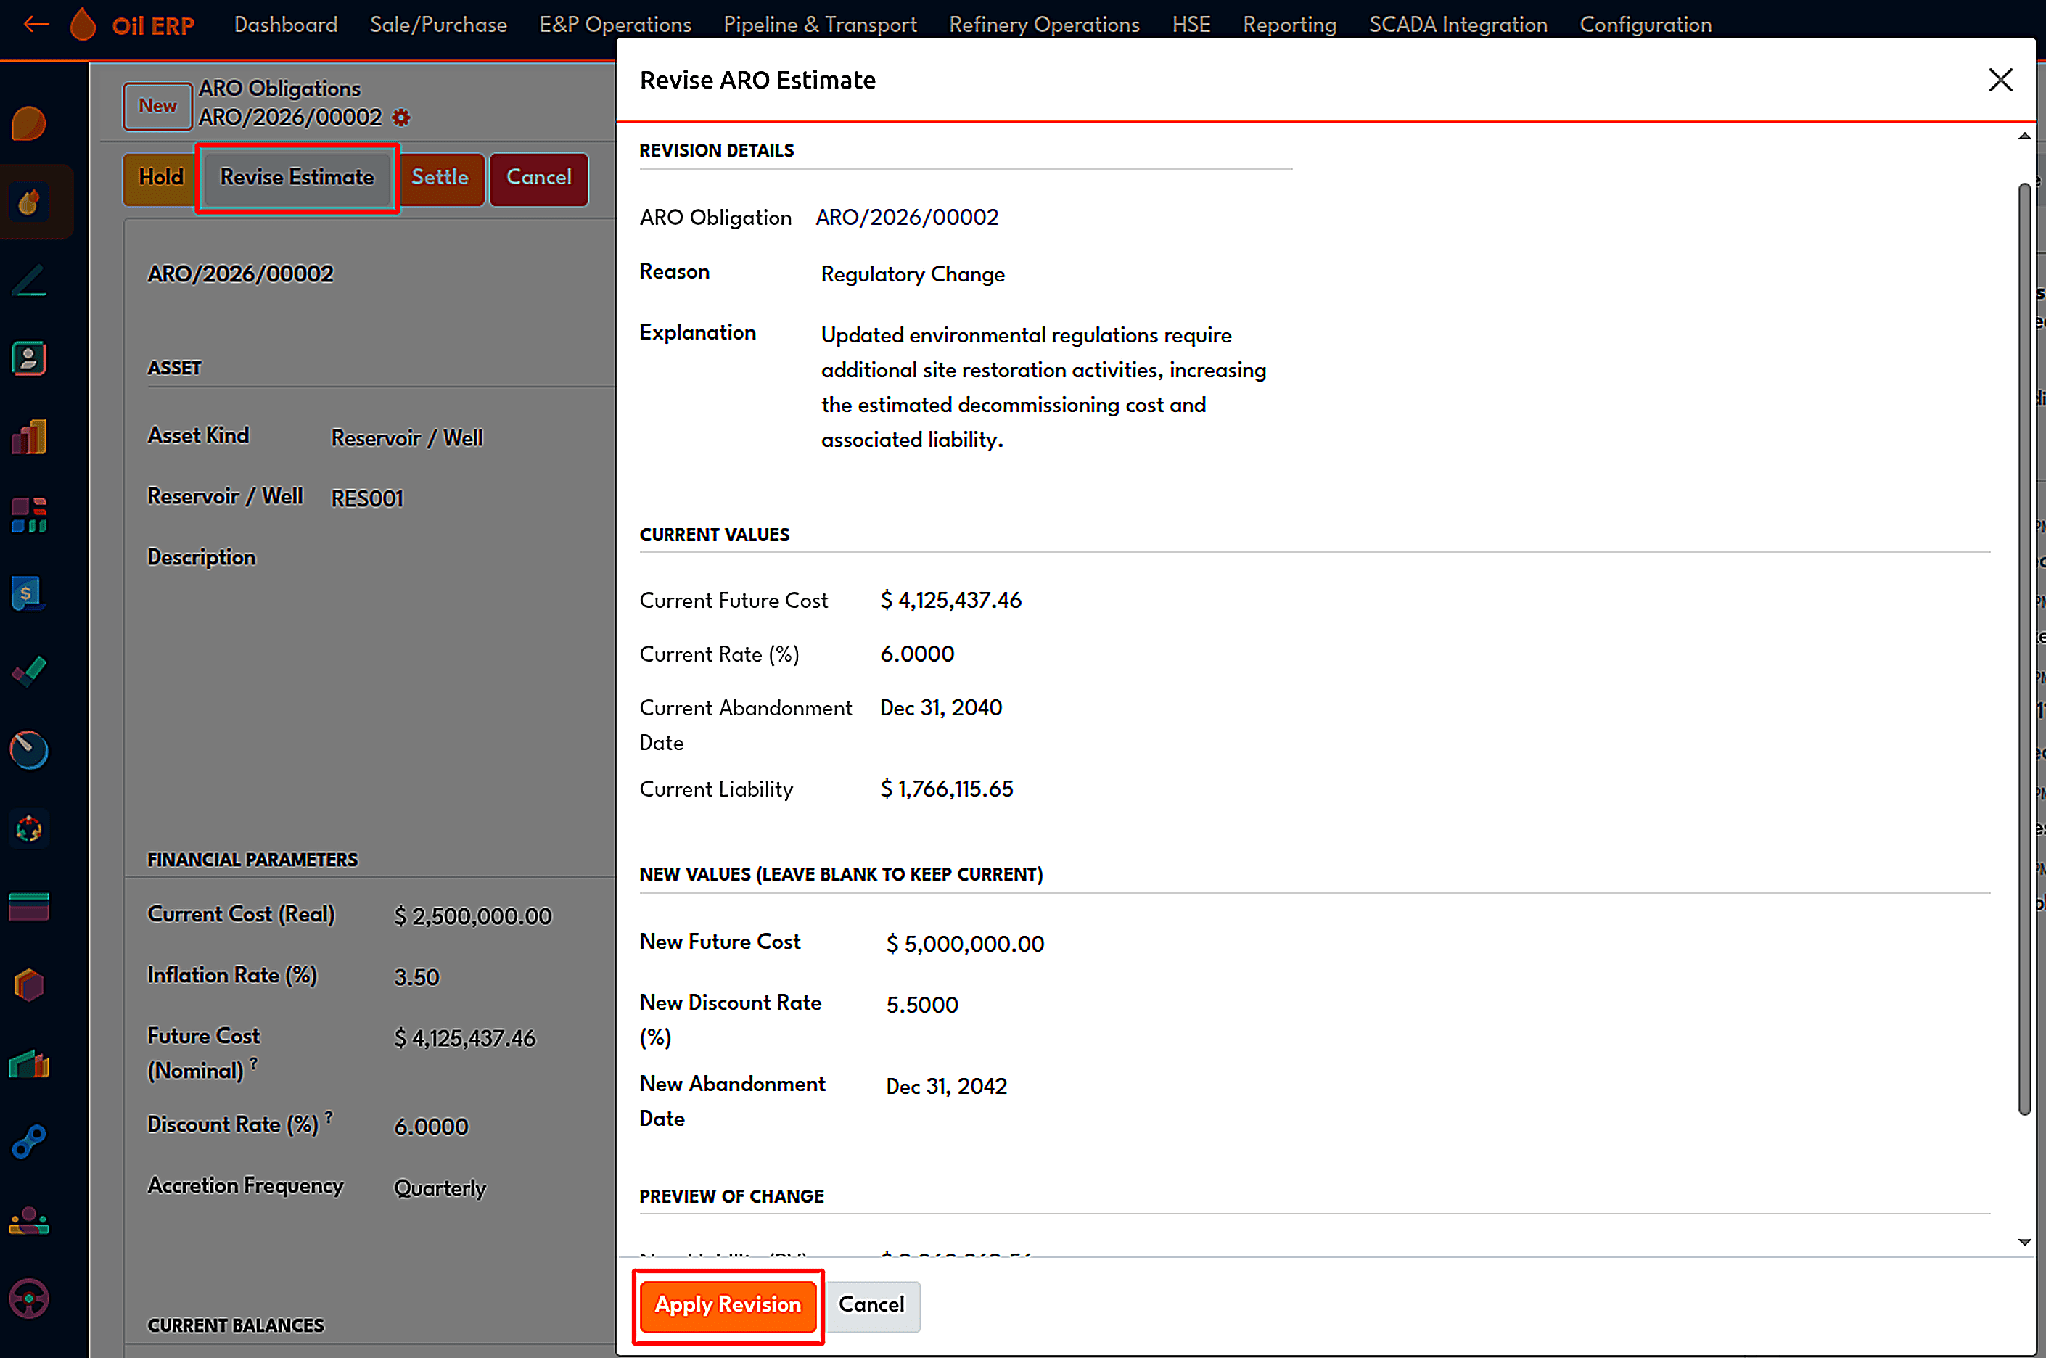
Task: Click the Apply Revision button
Action: point(728,1305)
